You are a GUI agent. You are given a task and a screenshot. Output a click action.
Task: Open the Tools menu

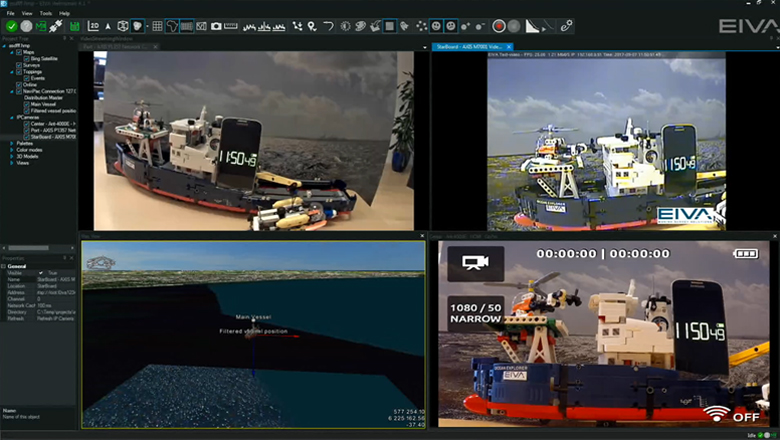pyautogui.click(x=45, y=13)
